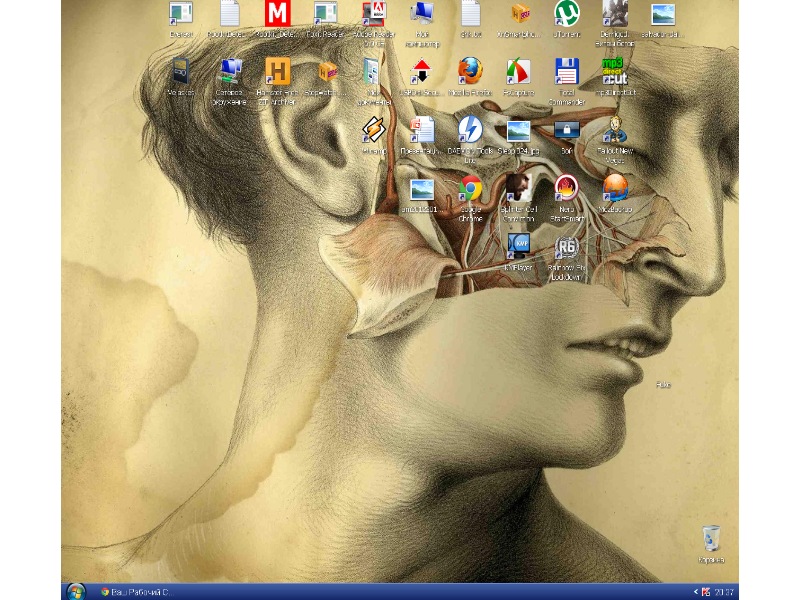Open the Recycle Bin
The width and height of the screenshot is (800, 600).
tap(711, 538)
